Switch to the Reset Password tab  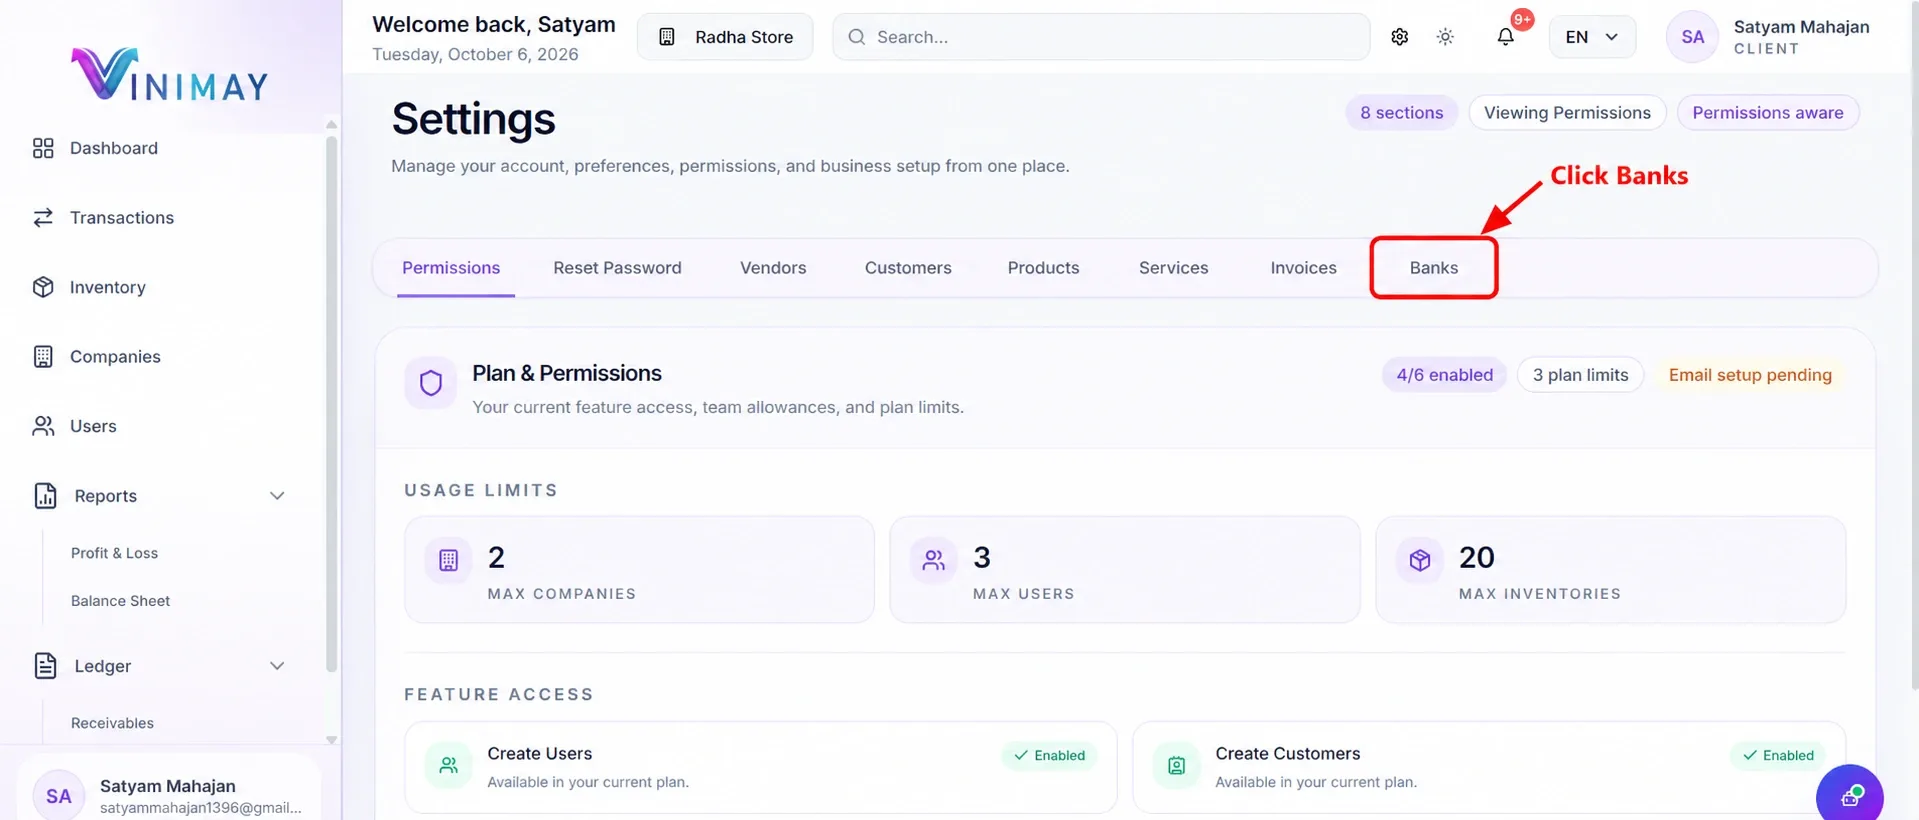[617, 268]
